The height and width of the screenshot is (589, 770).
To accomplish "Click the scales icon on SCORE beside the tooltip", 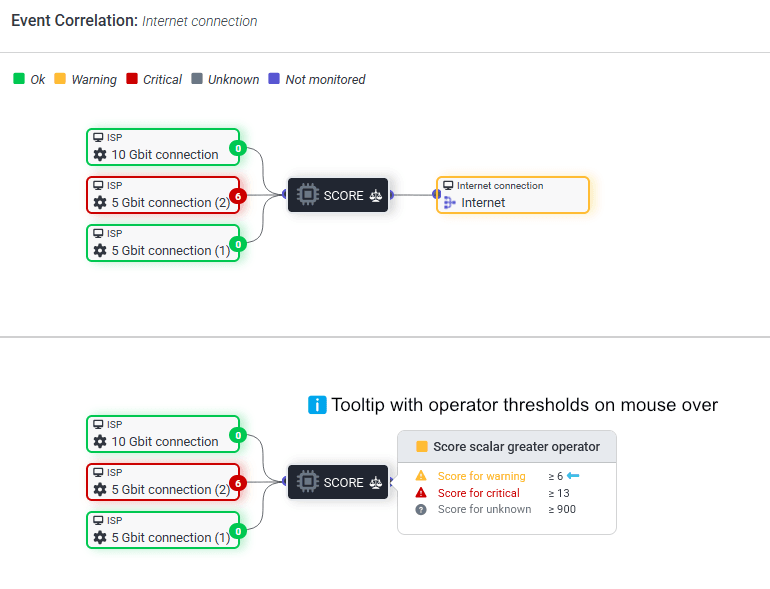I will pyautogui.click(x=376, y=483).
